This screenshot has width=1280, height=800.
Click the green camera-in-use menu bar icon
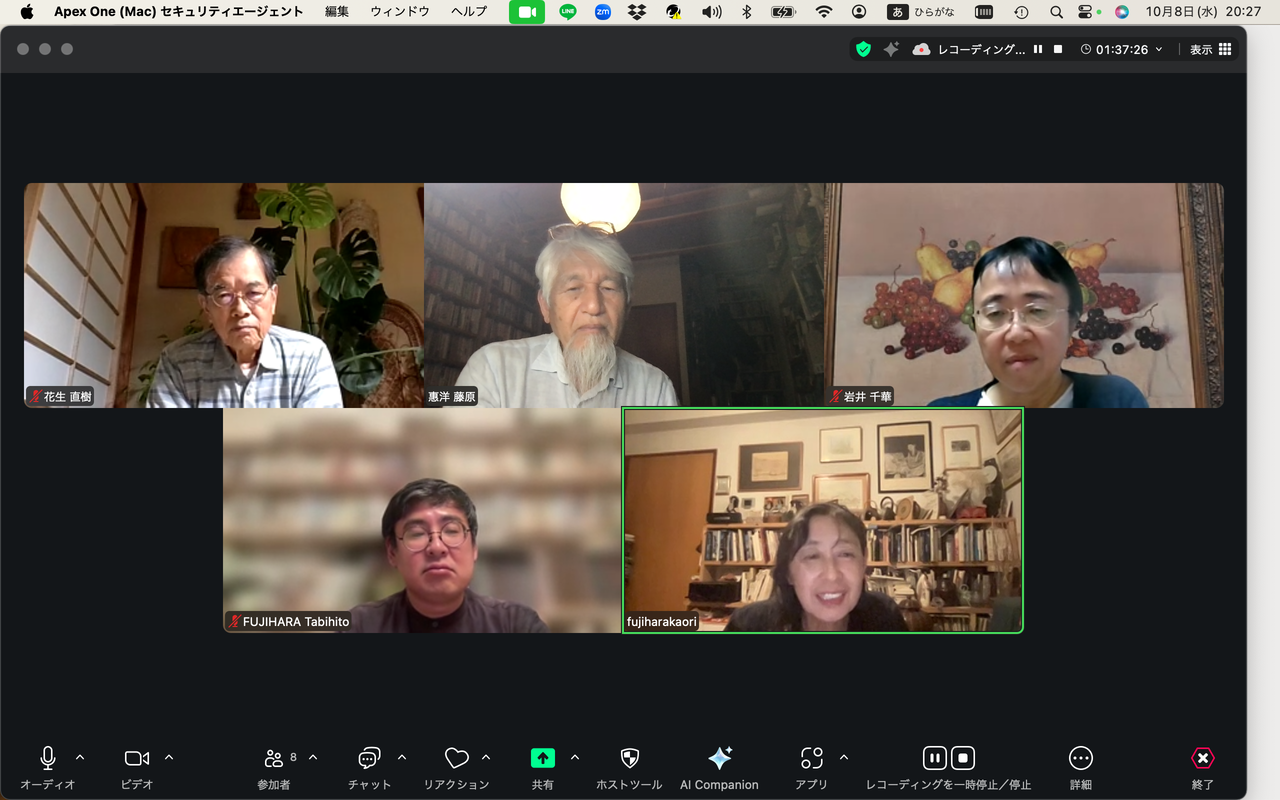coord(527,12)
